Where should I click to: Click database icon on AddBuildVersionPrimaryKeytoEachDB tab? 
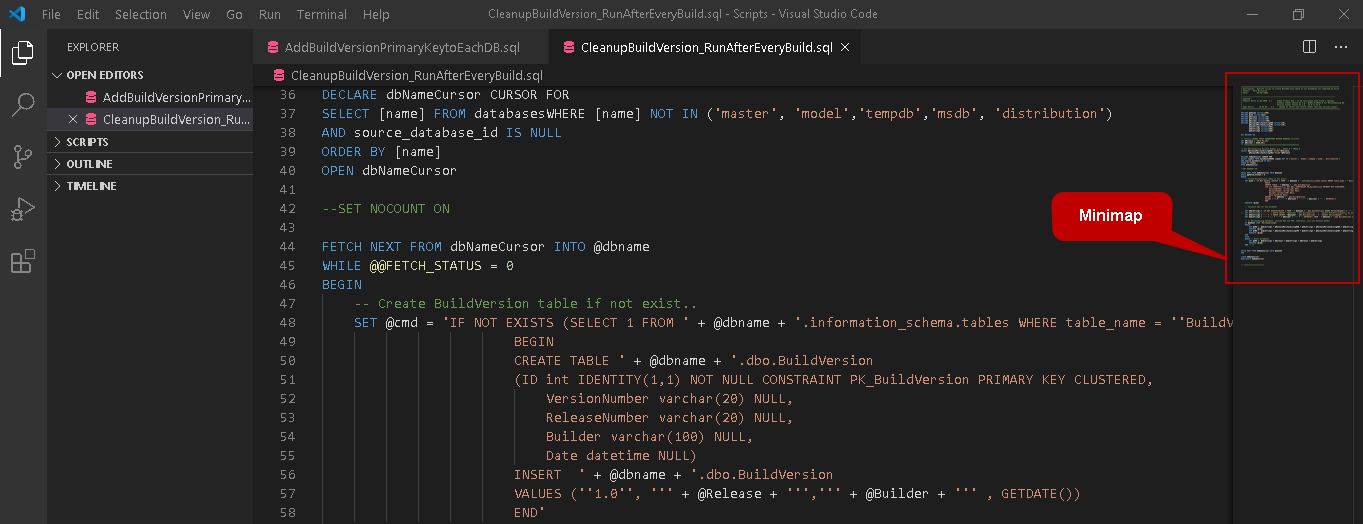tap(271, 47)
